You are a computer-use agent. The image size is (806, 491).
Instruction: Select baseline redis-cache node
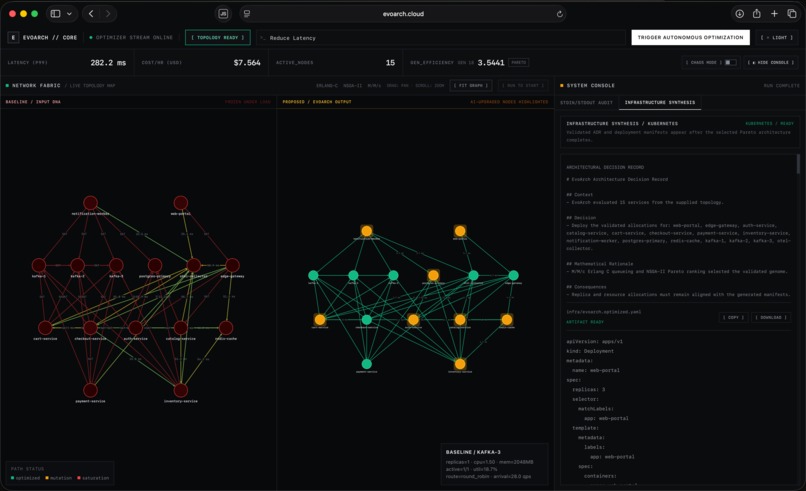pyautogui.click(x=226, y=328)
